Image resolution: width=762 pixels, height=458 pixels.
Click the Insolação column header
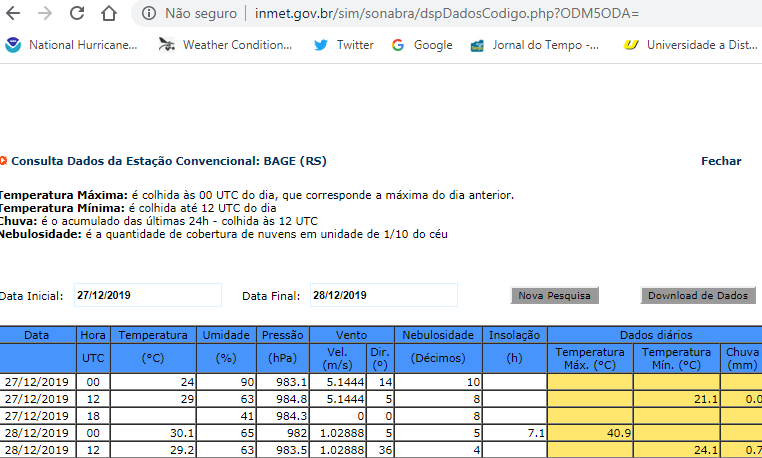(x=514, y=335)
